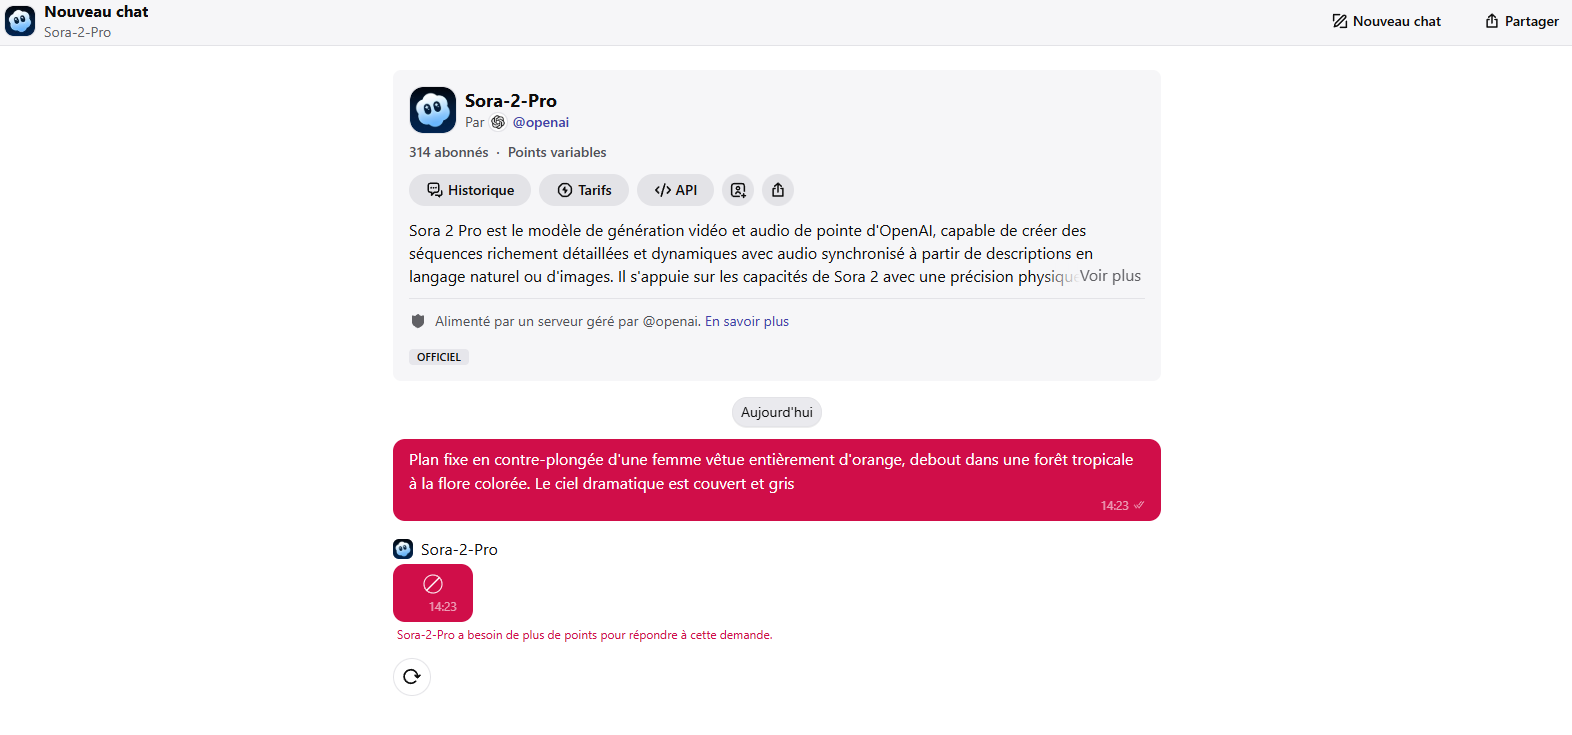Click the blocked error response bubble

click(x=433, y=593)
